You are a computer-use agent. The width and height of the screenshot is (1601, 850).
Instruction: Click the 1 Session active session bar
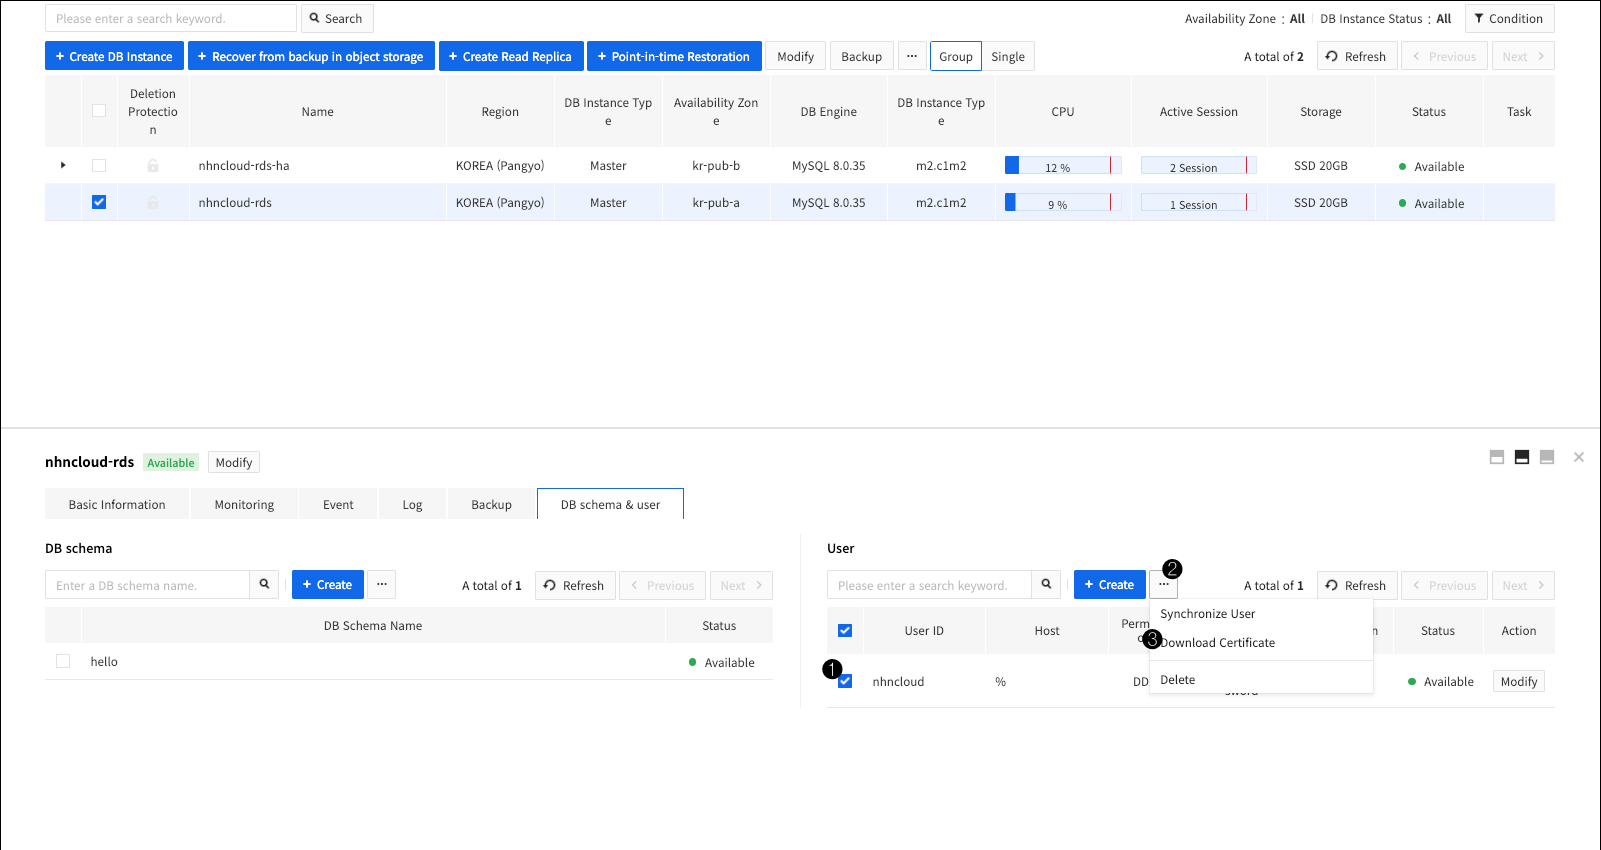(x=1198, y=203)
